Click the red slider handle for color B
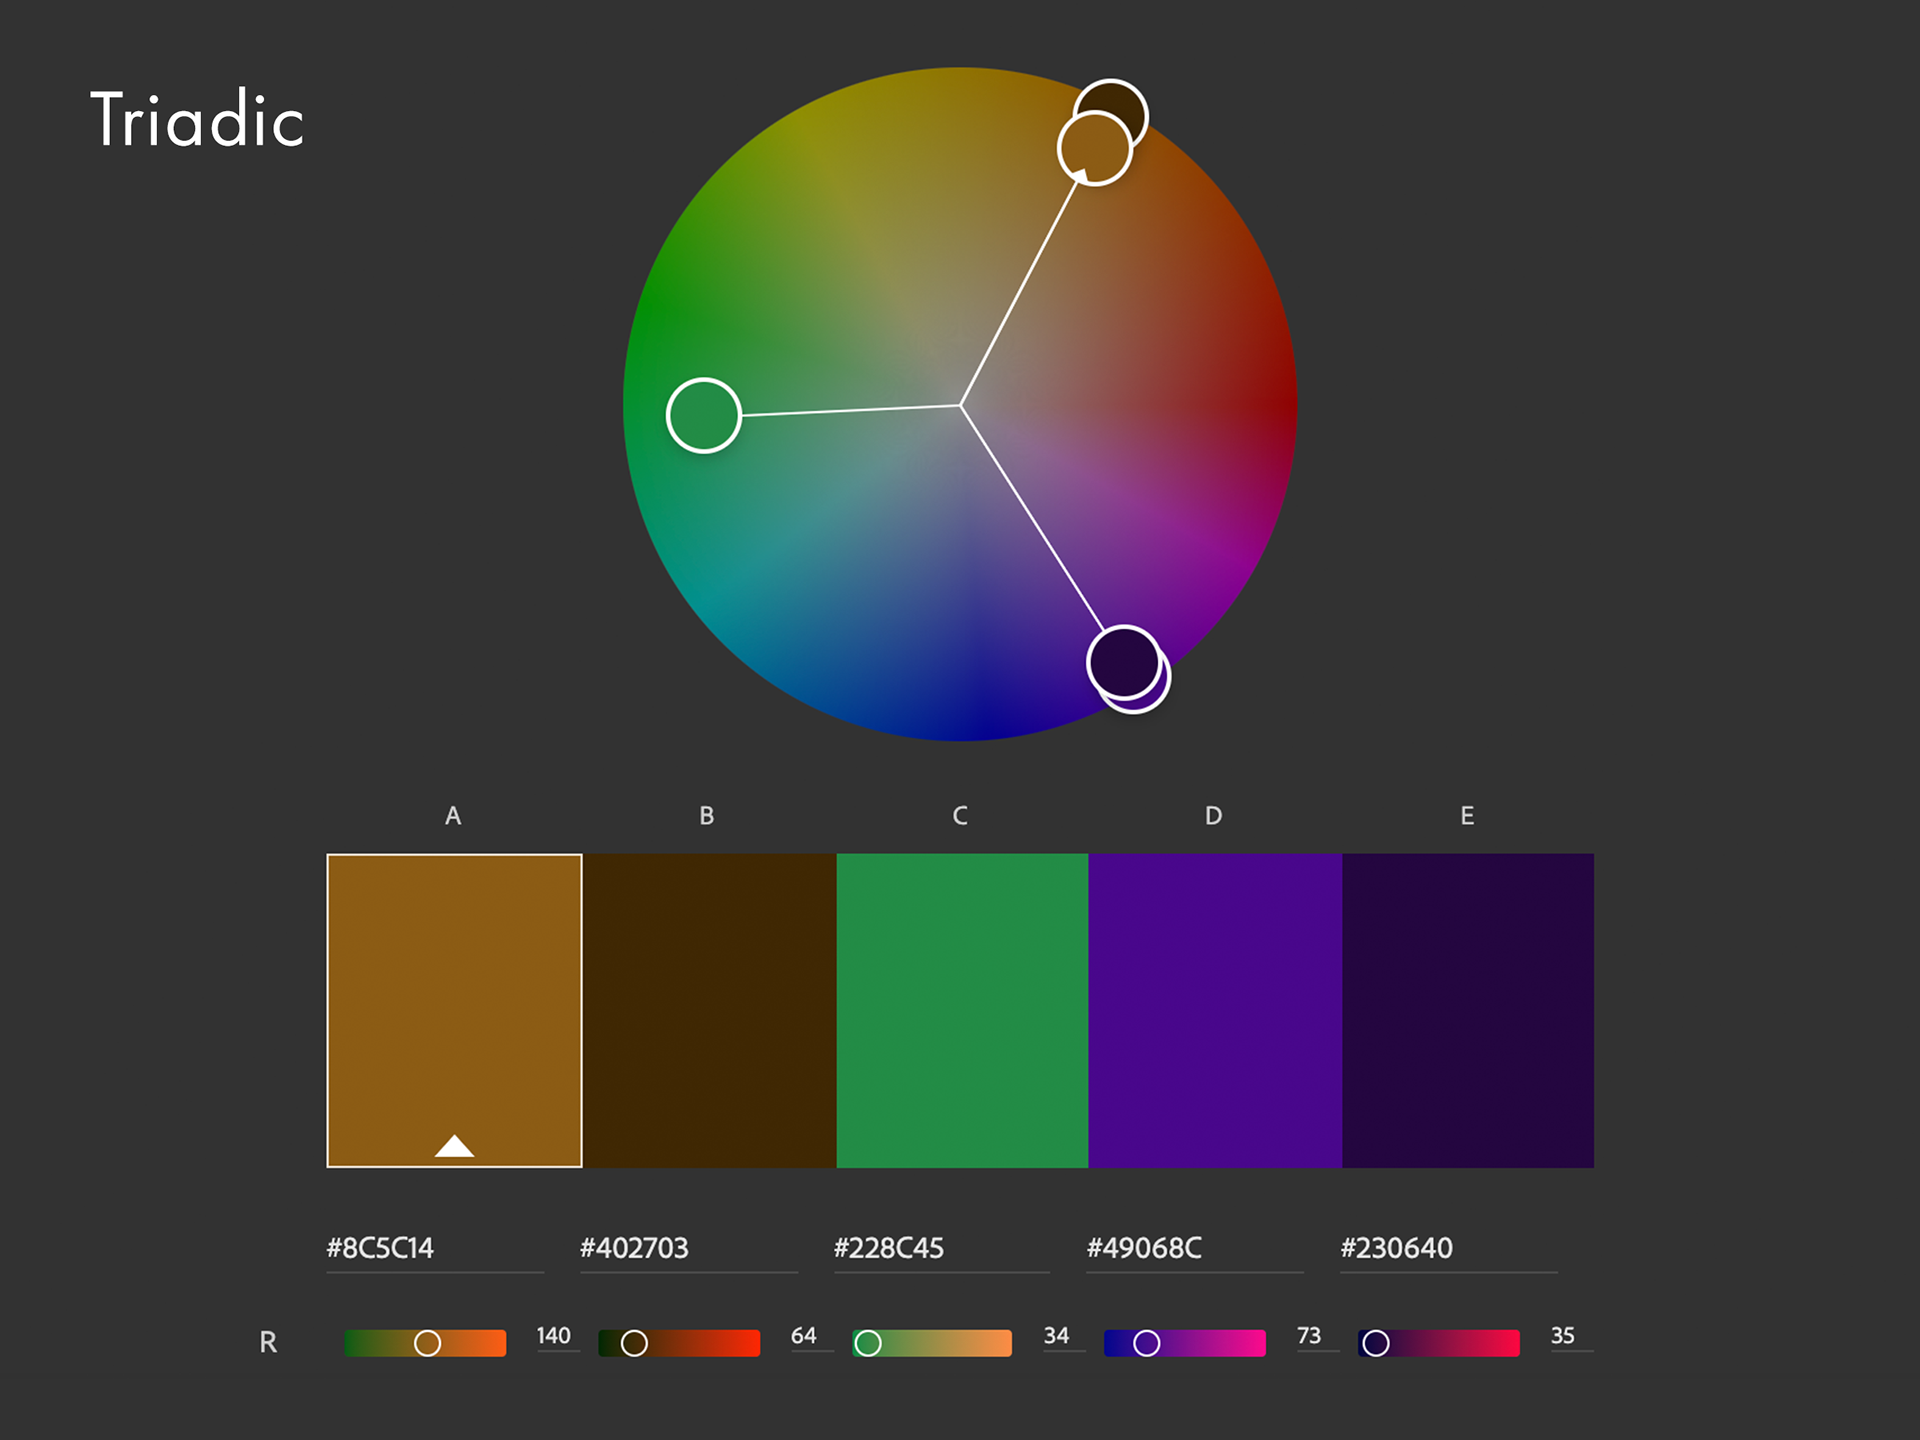This screenshot has height=1440, width=1920. point(634,1343)
